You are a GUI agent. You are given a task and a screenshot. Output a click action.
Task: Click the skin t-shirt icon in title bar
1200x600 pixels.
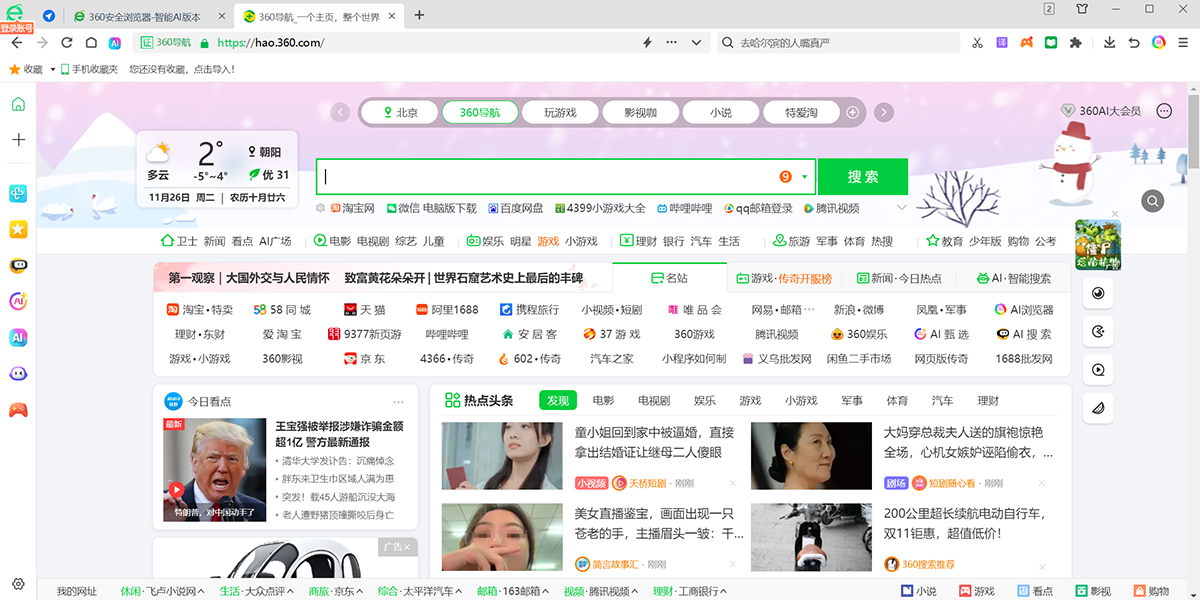point(1082,10)
